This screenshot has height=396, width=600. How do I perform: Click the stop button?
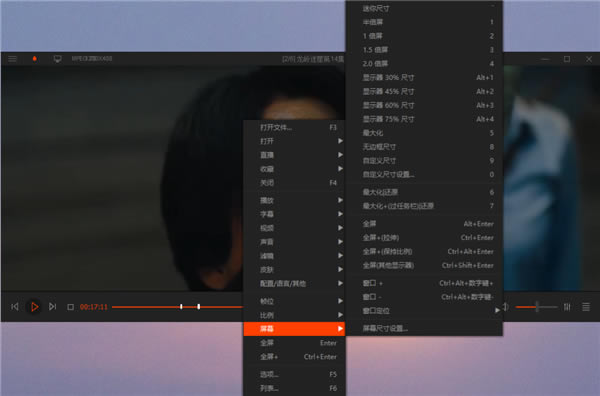pos(70,307)
